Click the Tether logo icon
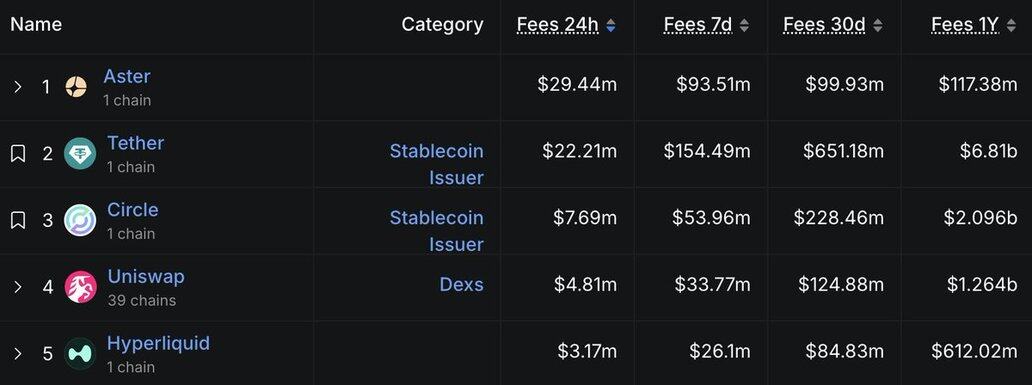 [x=80, y=153]
